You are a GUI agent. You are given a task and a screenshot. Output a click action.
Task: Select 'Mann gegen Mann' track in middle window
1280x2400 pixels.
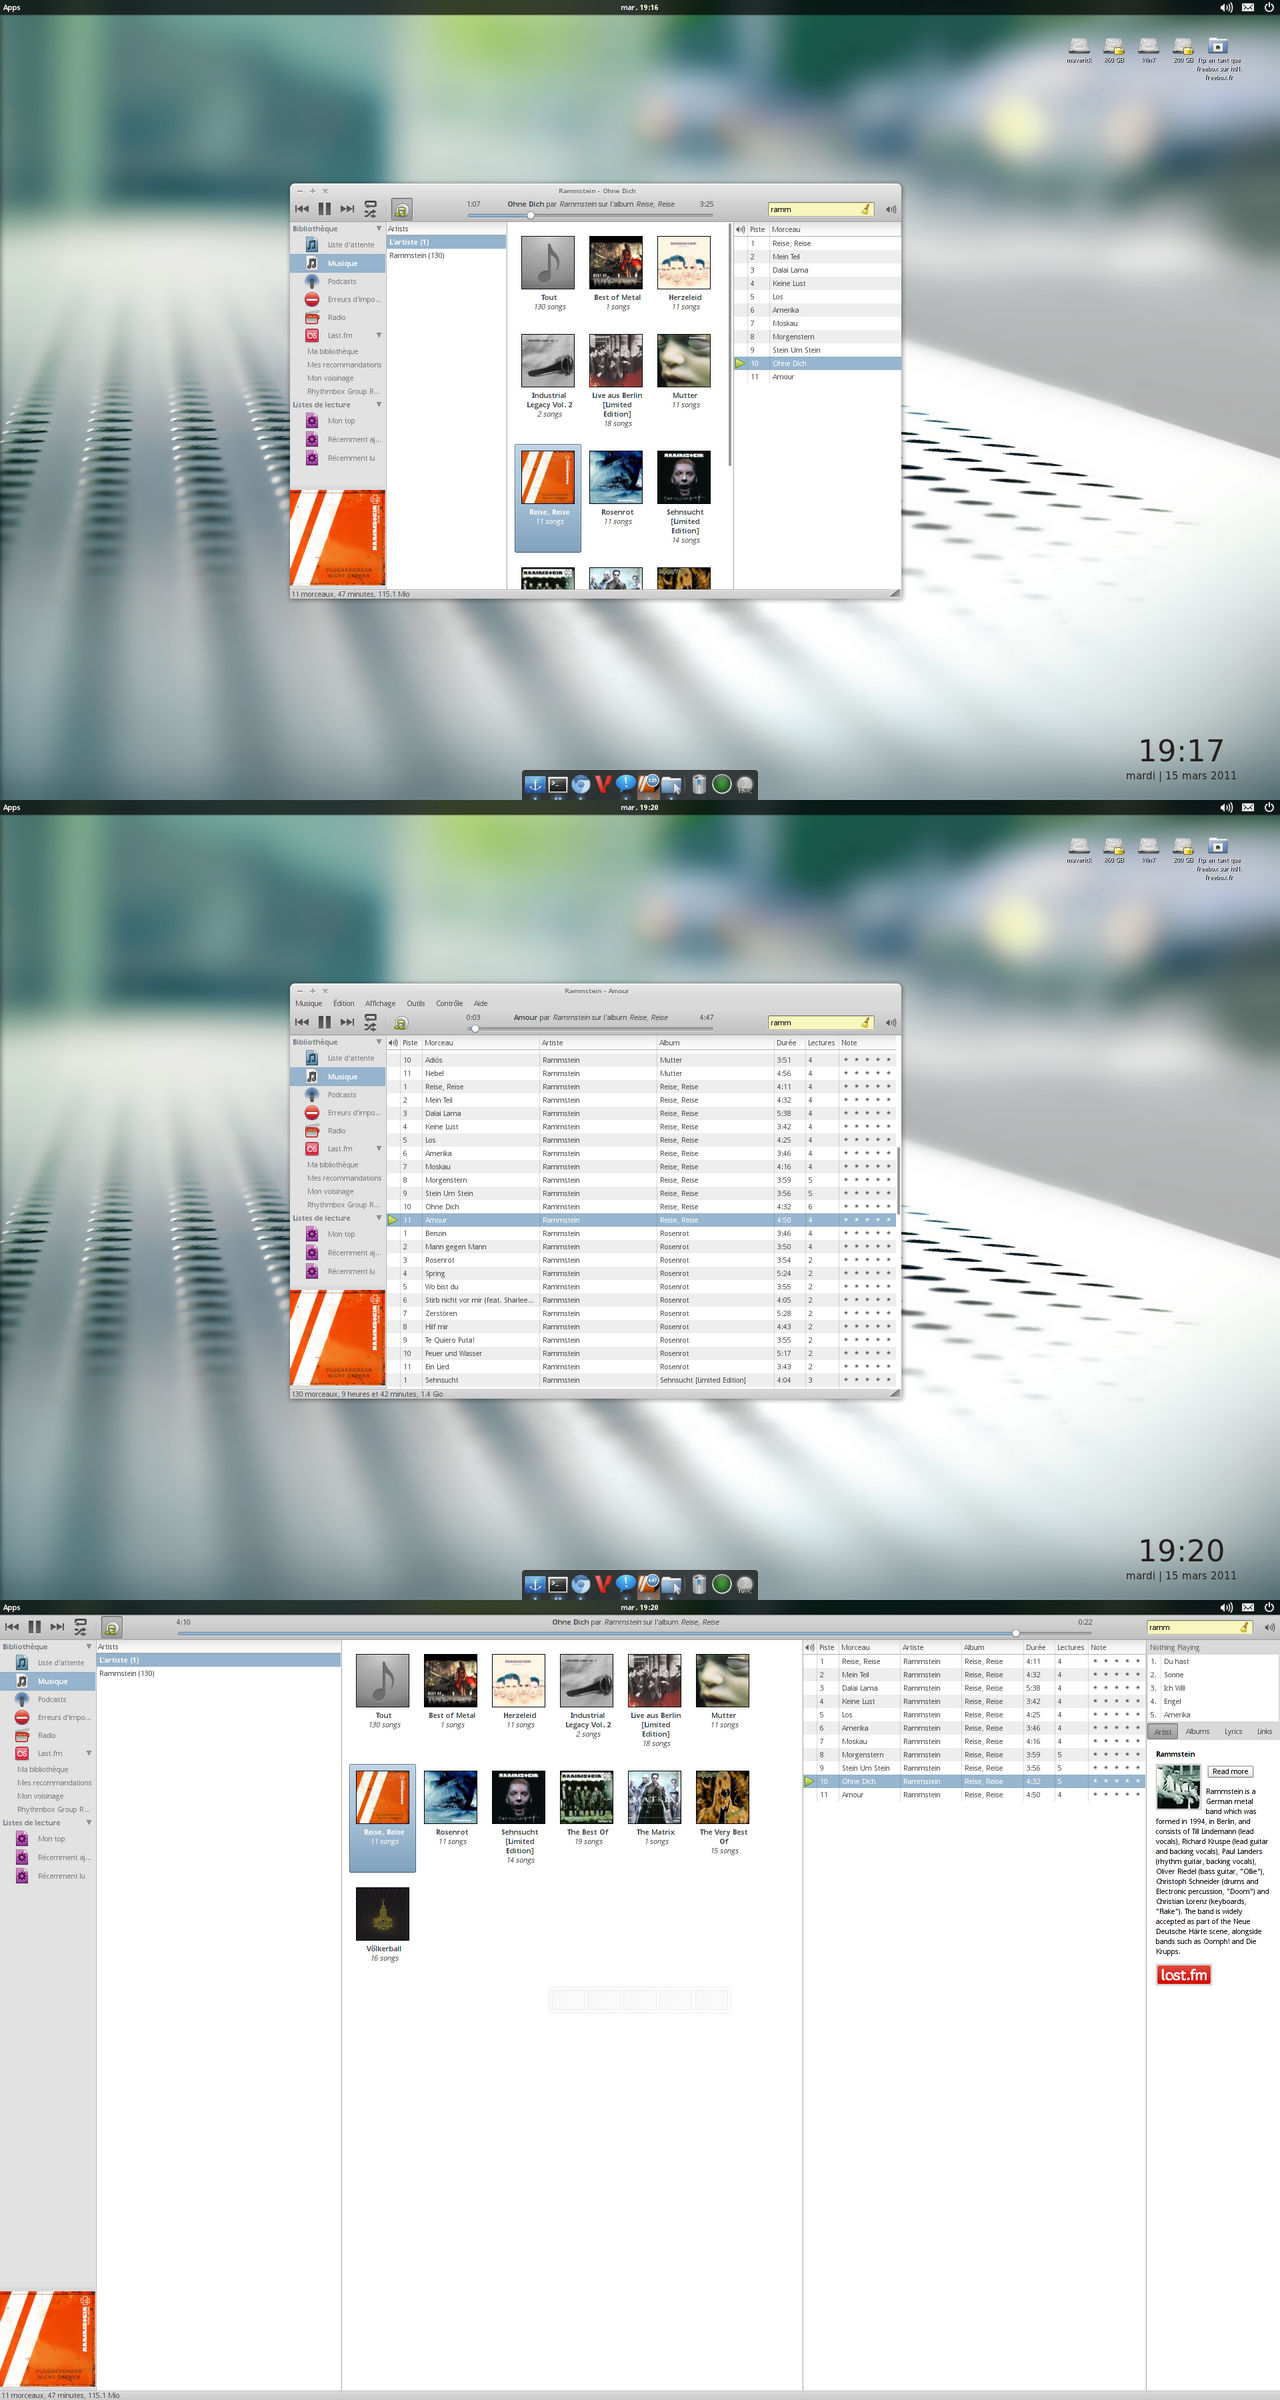pos(643,1247)
